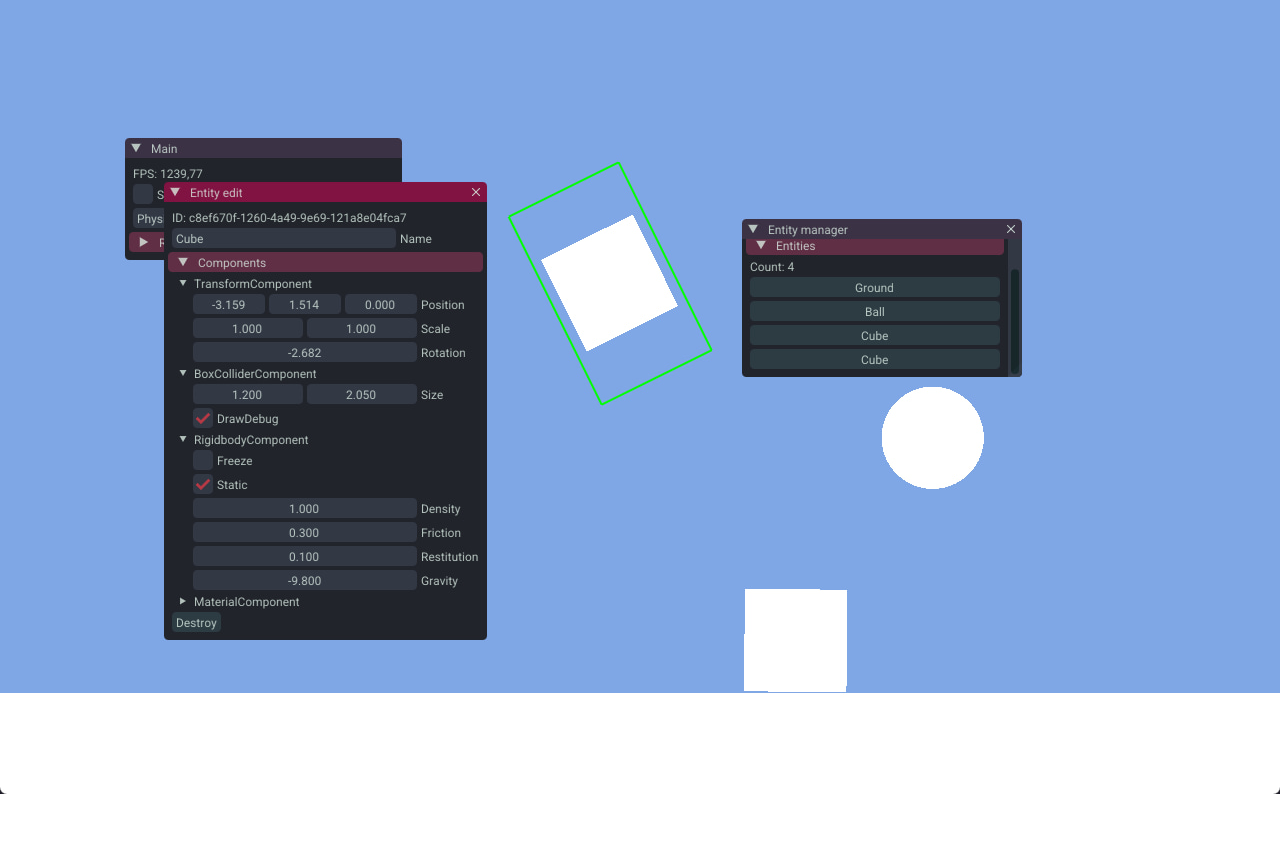Click Position Z value 0.000
The height and width of the screenshot is (850, 1280).
point(381,304)
